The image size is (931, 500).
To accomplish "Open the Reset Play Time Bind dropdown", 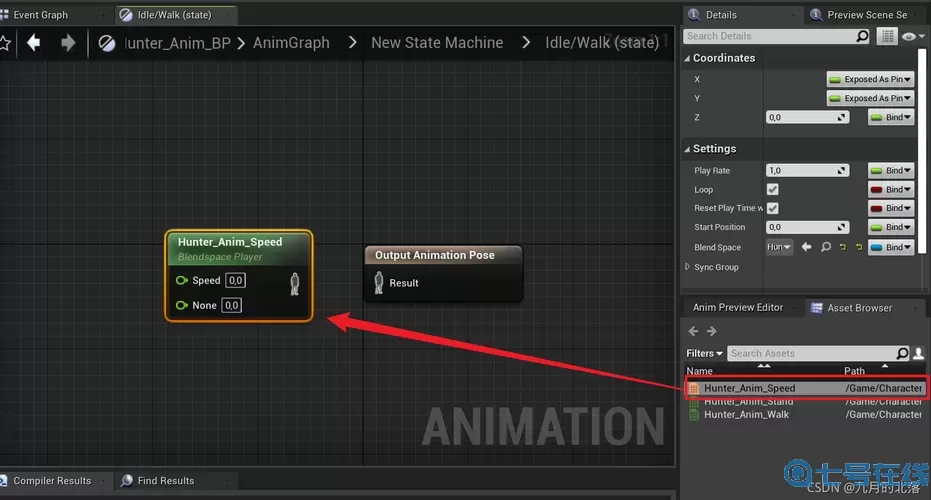I will point(891,208).
